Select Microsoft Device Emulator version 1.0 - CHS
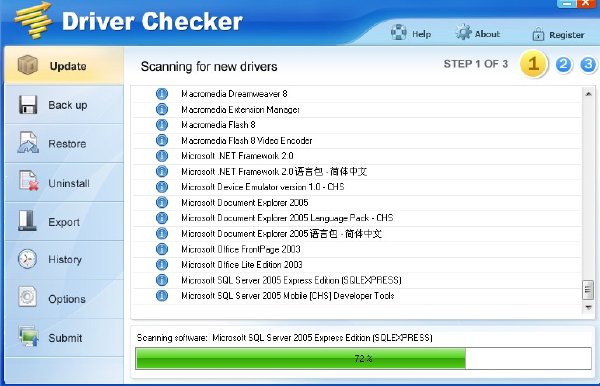This screenshot has height=386, width=600. point(262,187)
